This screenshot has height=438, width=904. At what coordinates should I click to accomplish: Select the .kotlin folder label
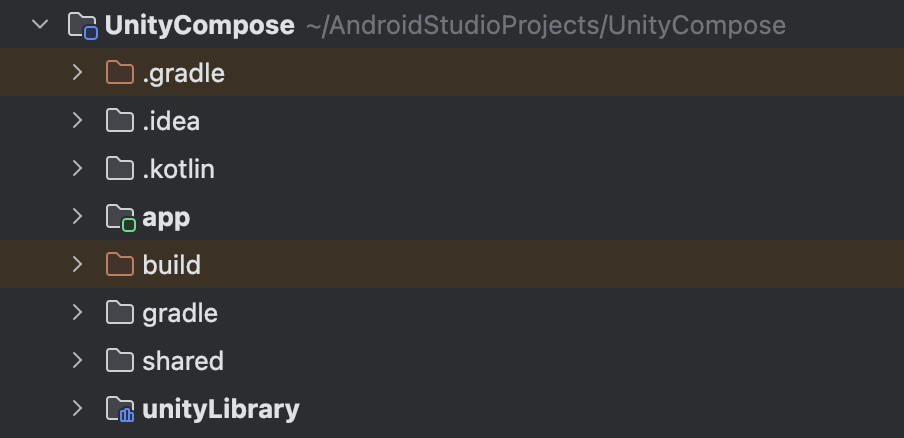[x=178, y=169]
